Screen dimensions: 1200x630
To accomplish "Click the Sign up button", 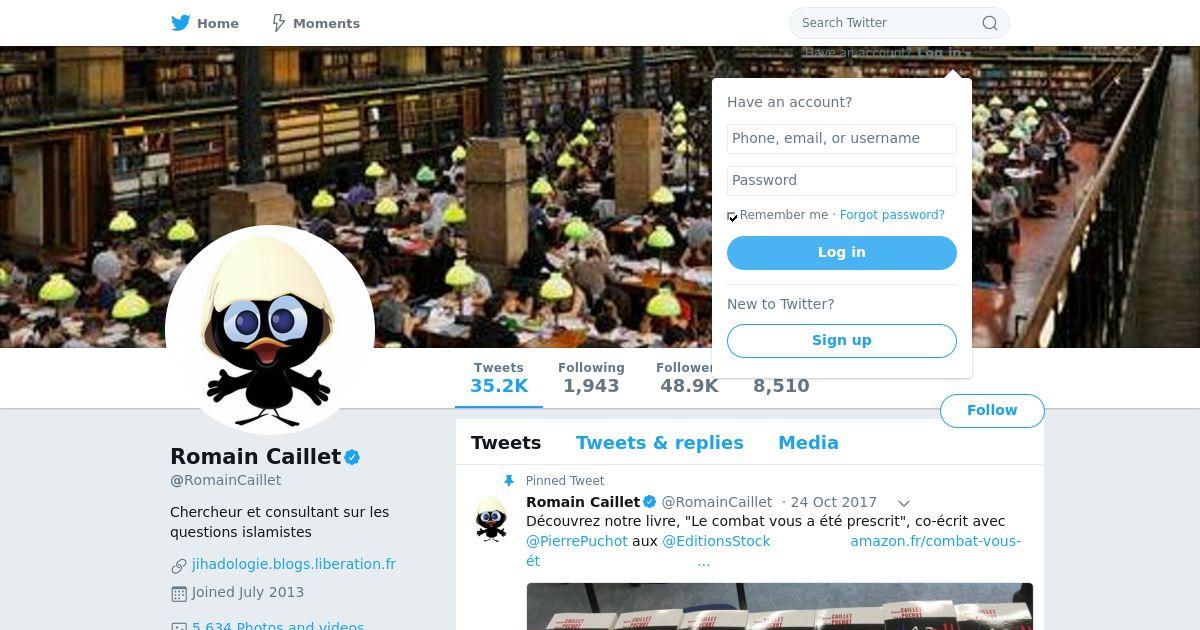I will coord(842,341).
